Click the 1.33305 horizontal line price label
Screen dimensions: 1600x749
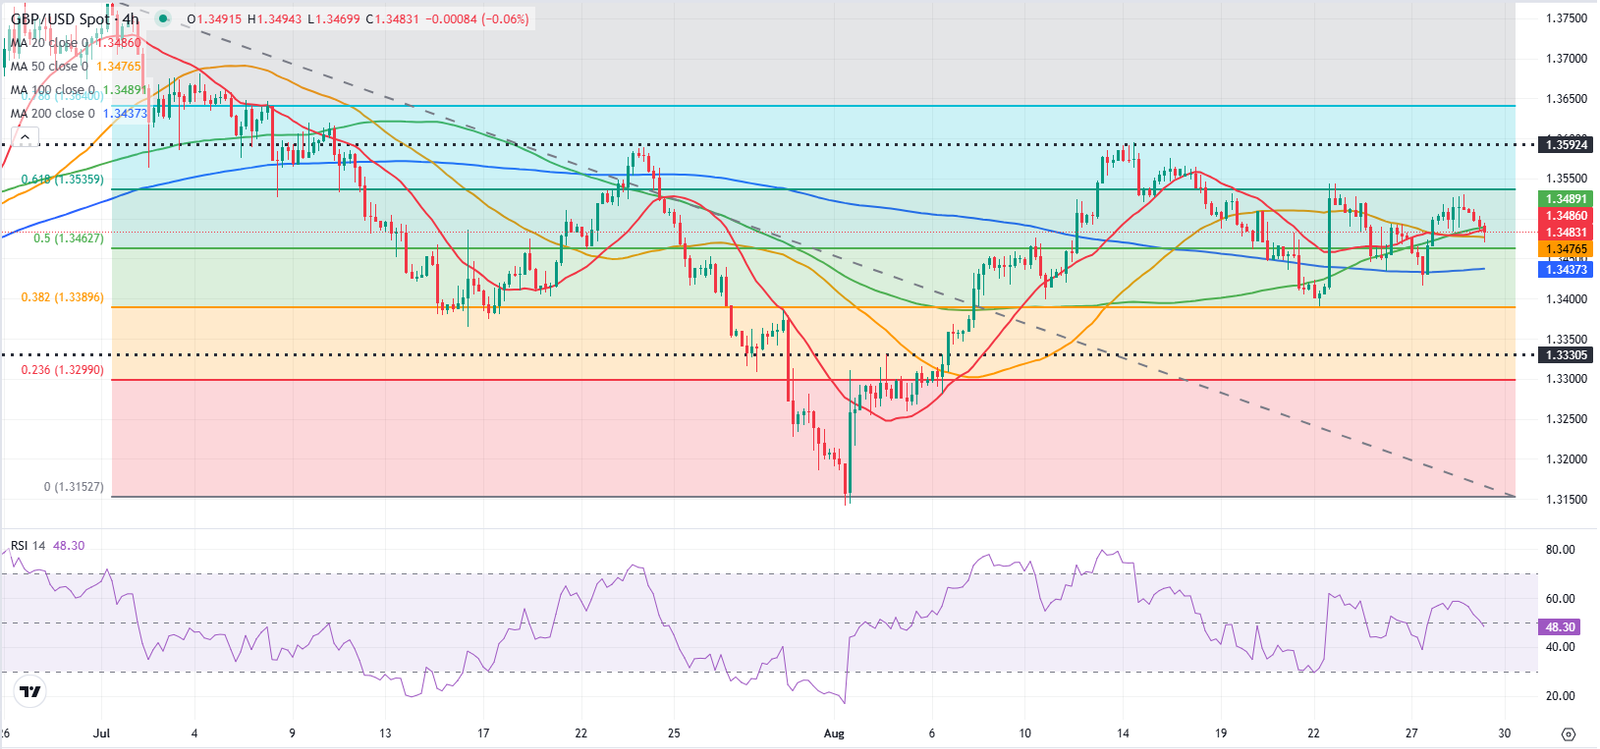coord(1567,355)
